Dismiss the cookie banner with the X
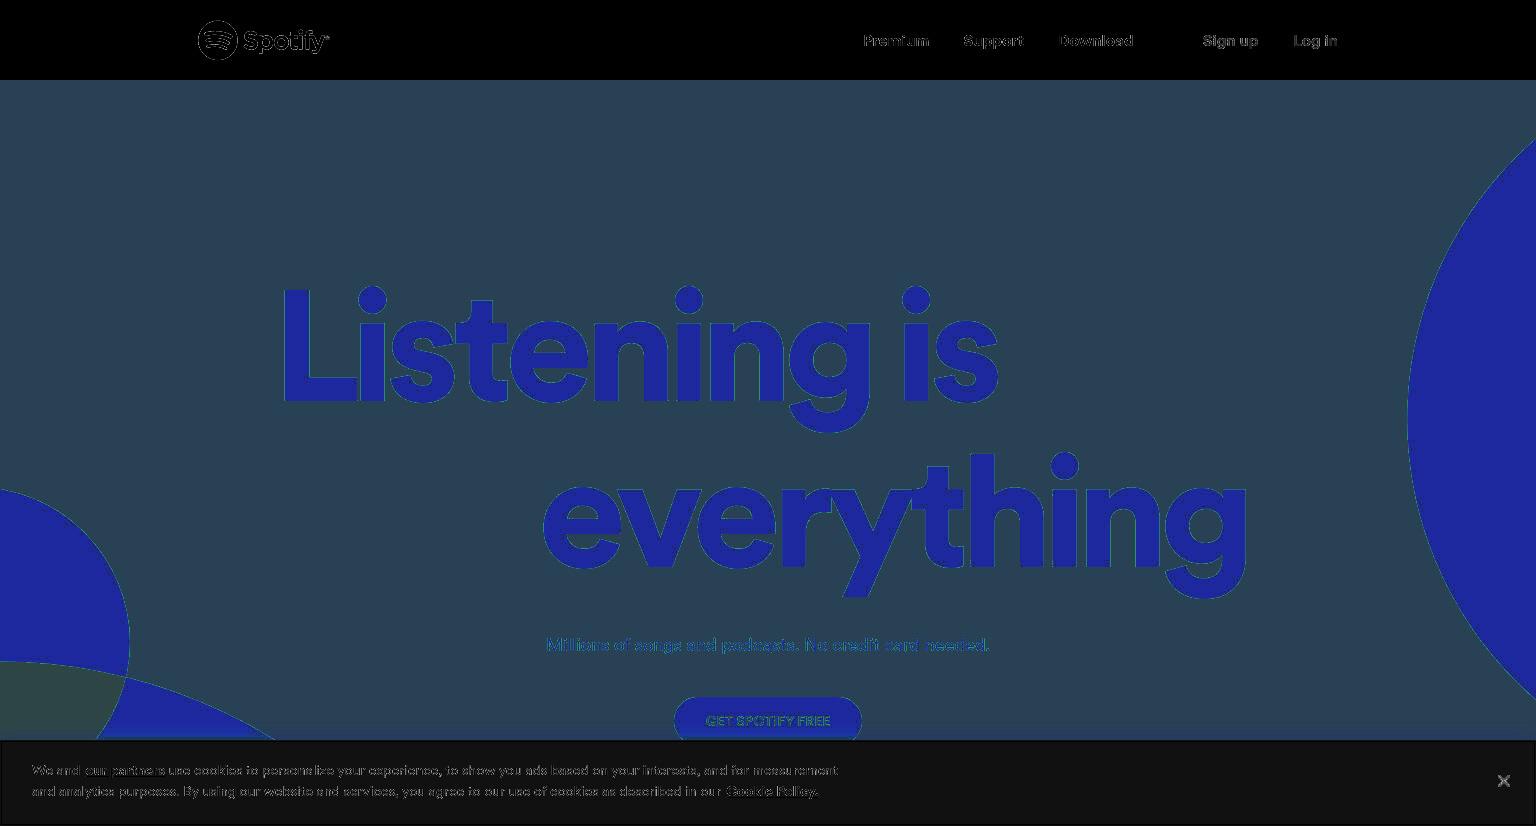Screen dimensions: 1536x826 point(1503,781)
